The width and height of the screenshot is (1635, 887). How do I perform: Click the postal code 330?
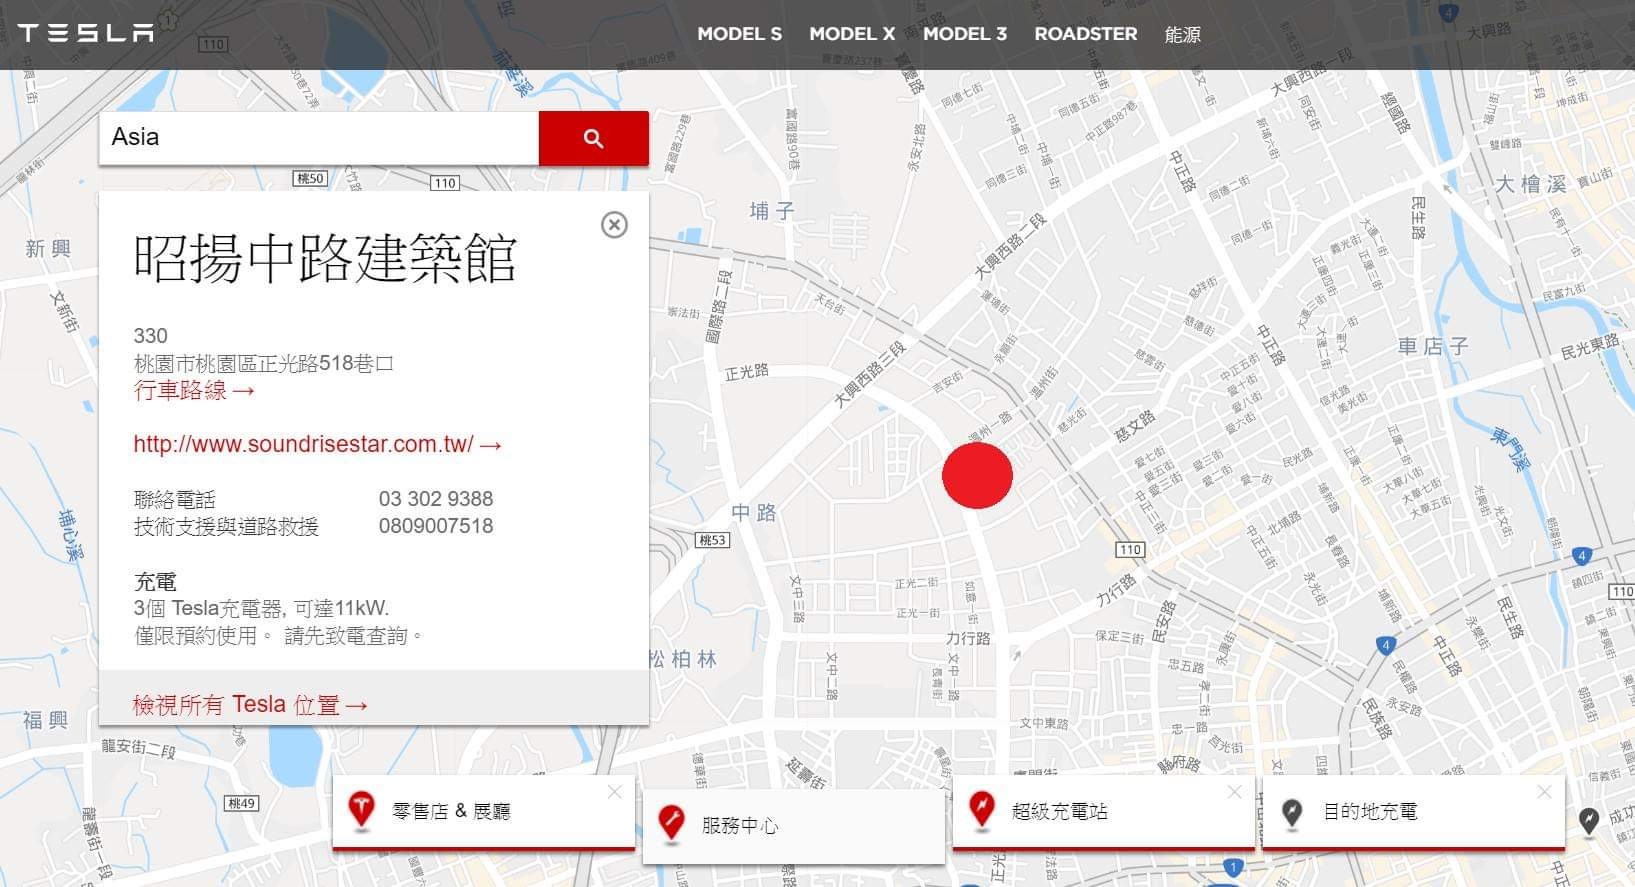coord(151,336)
